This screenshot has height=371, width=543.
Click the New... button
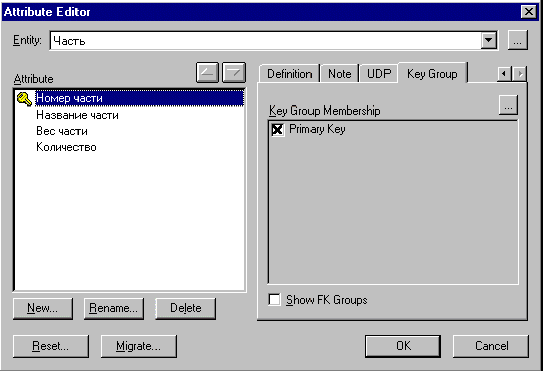(43, 308)
